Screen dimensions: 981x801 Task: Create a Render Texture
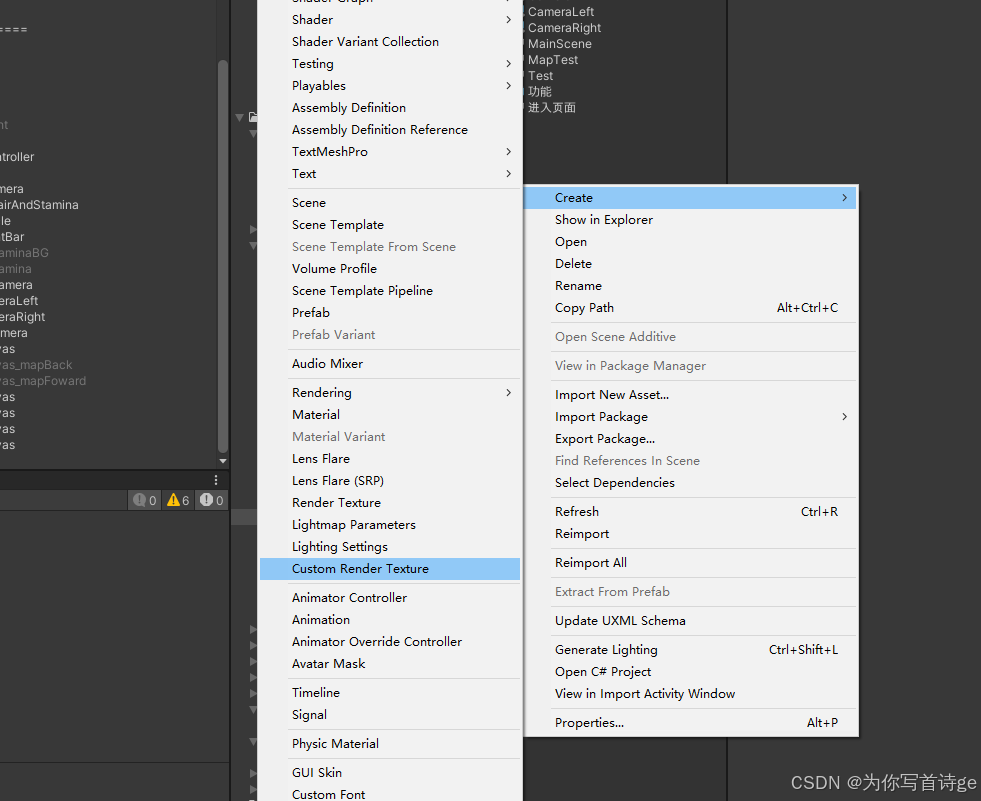click(390, 503)
